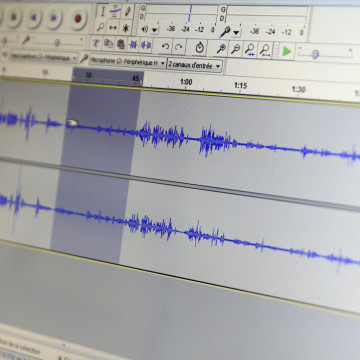Click the Skip to End button
This screenshot has height=360, width=360.
click(x=54, y=18)
